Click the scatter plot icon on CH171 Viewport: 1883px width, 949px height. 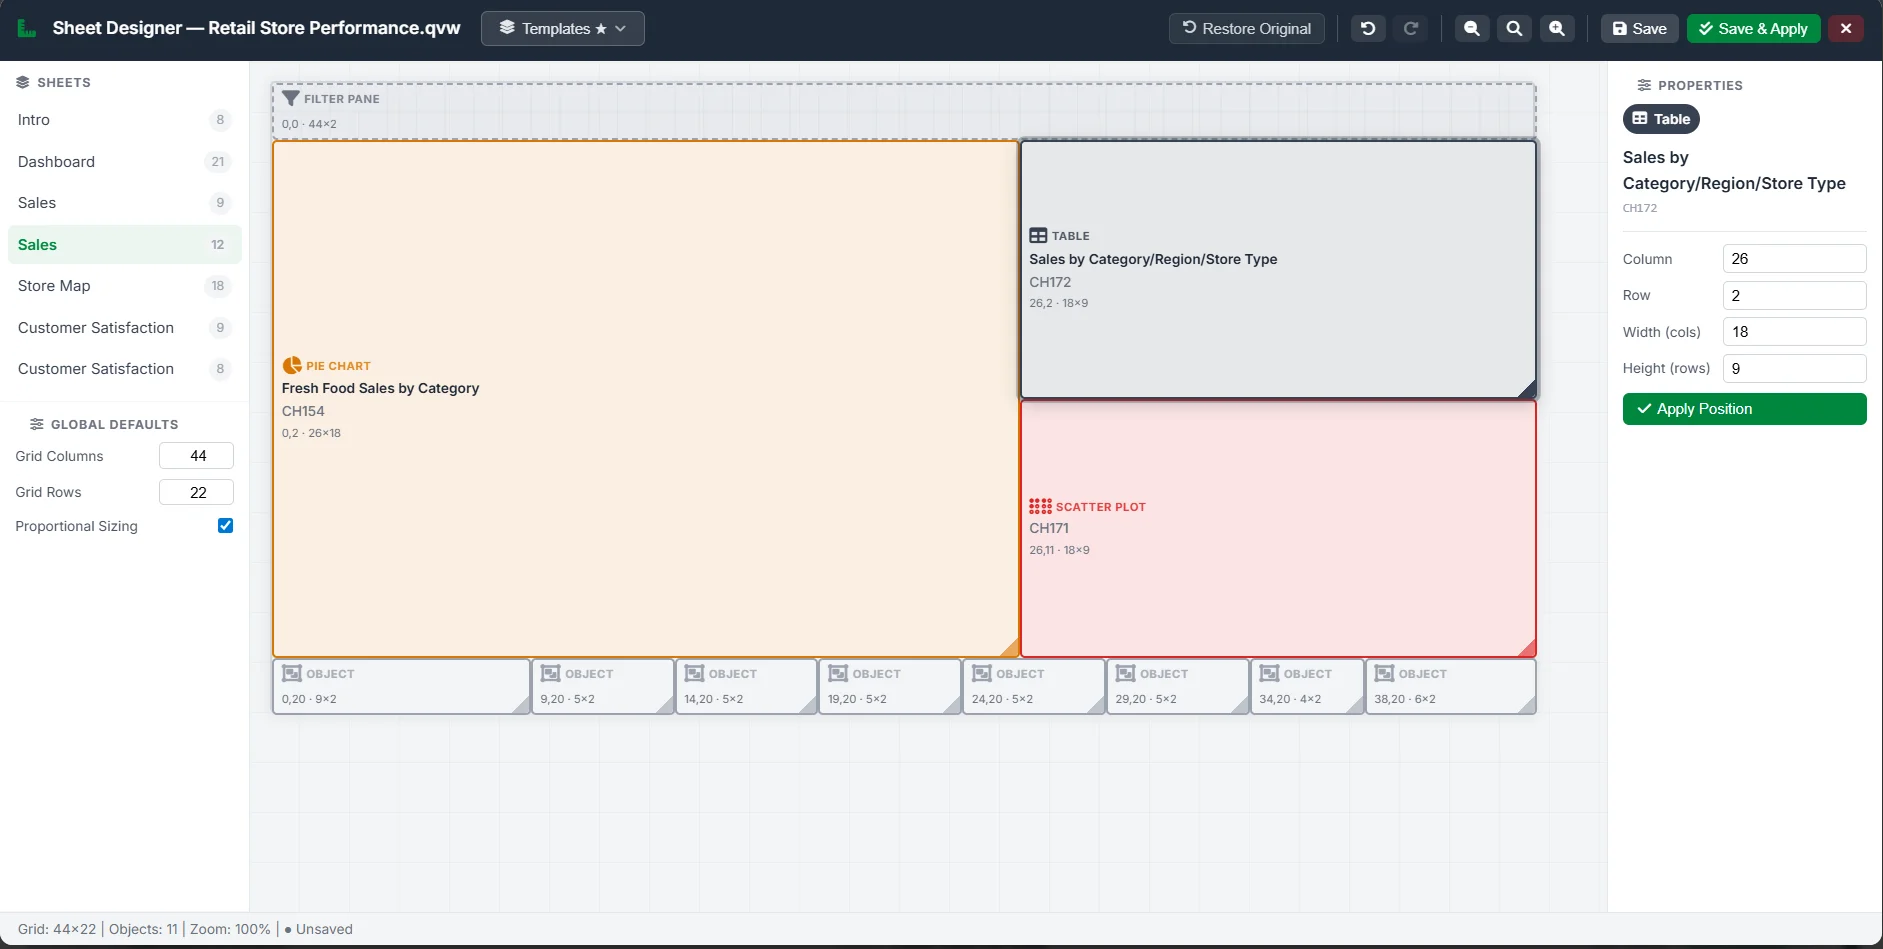(x=1040, y=506)
